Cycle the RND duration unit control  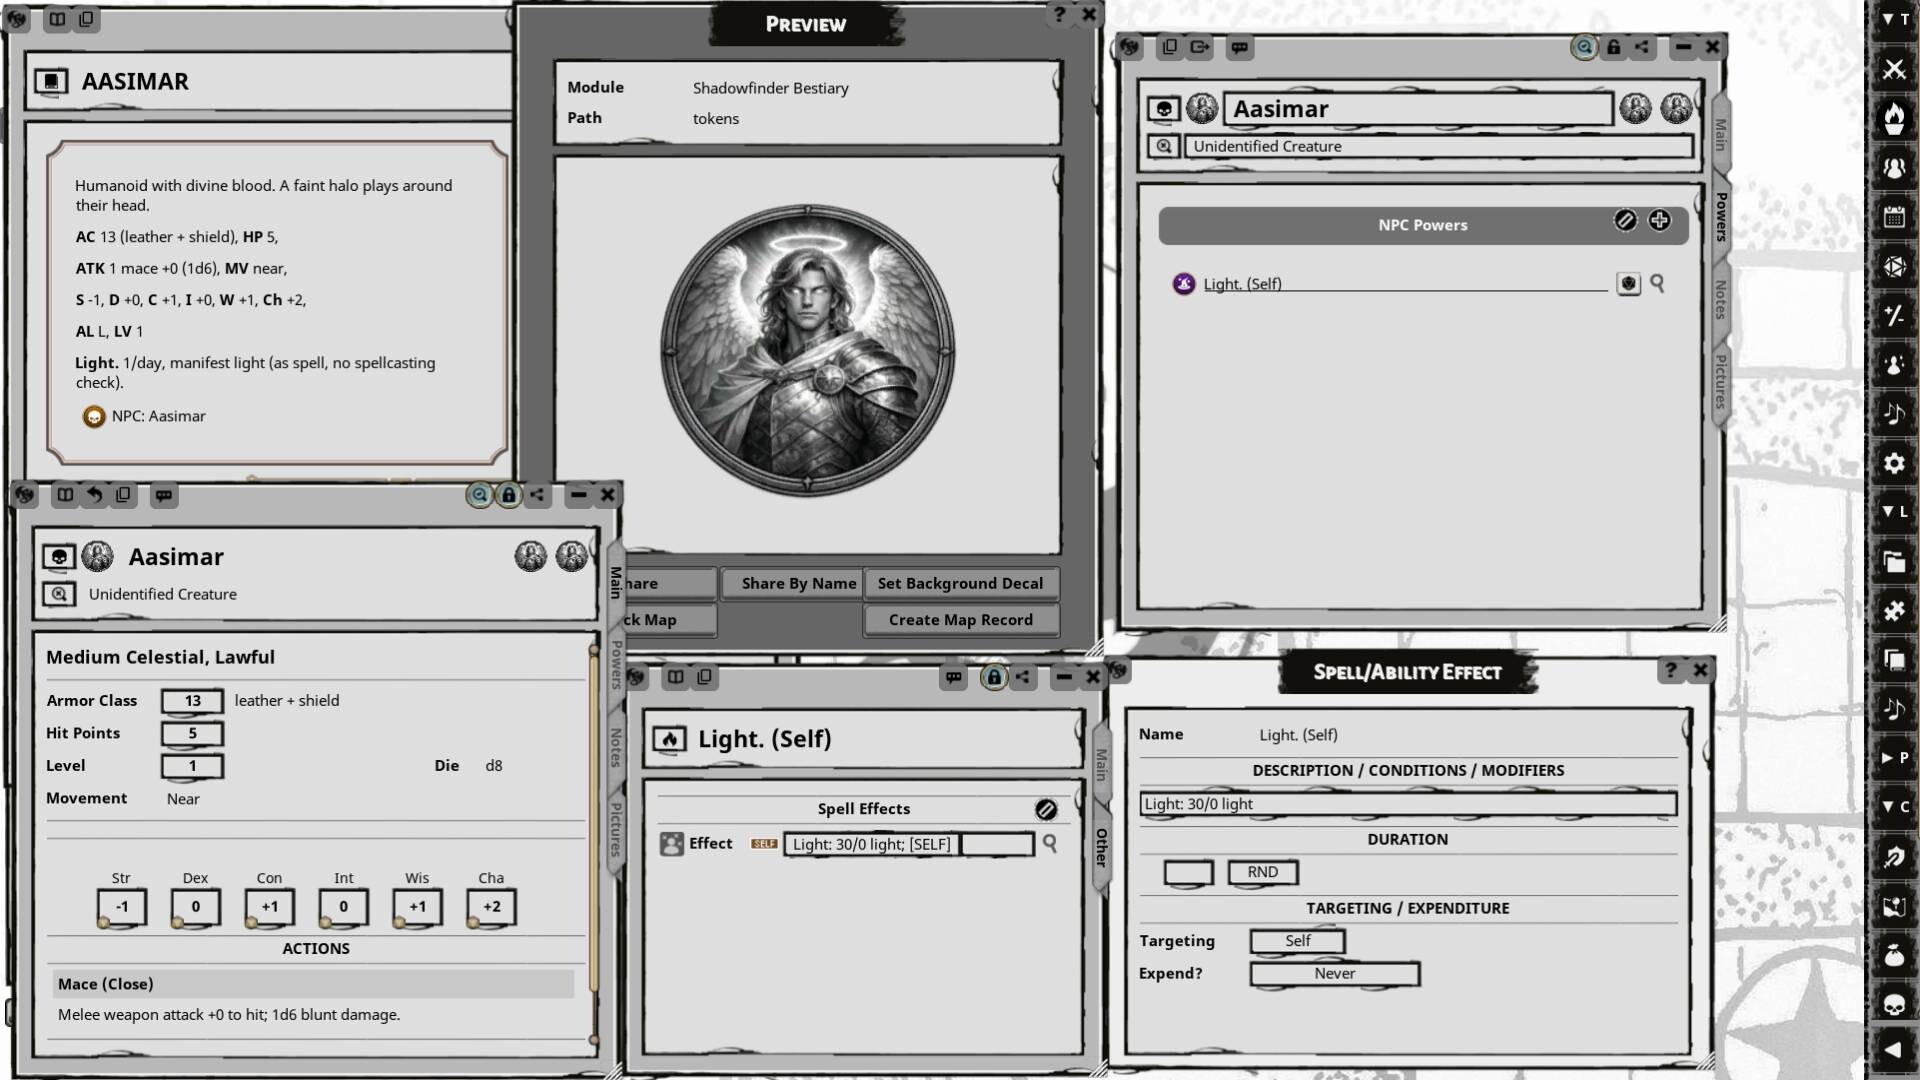point(1262,871)
